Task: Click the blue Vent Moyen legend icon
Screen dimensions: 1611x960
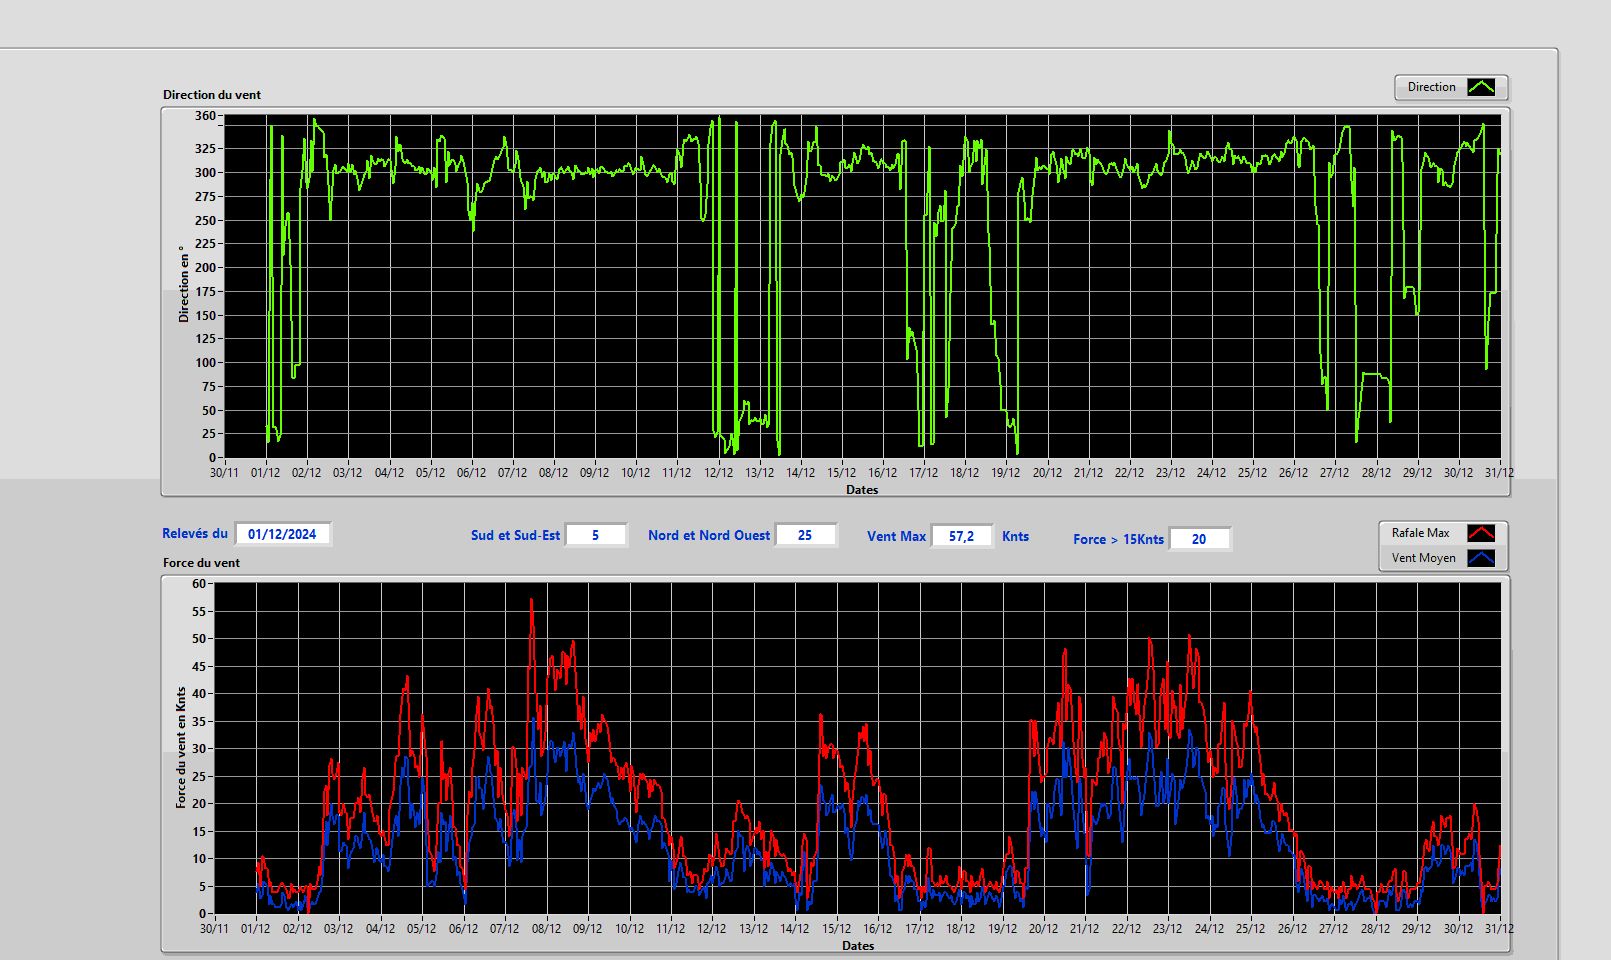Action: (x=1481, y=558)
